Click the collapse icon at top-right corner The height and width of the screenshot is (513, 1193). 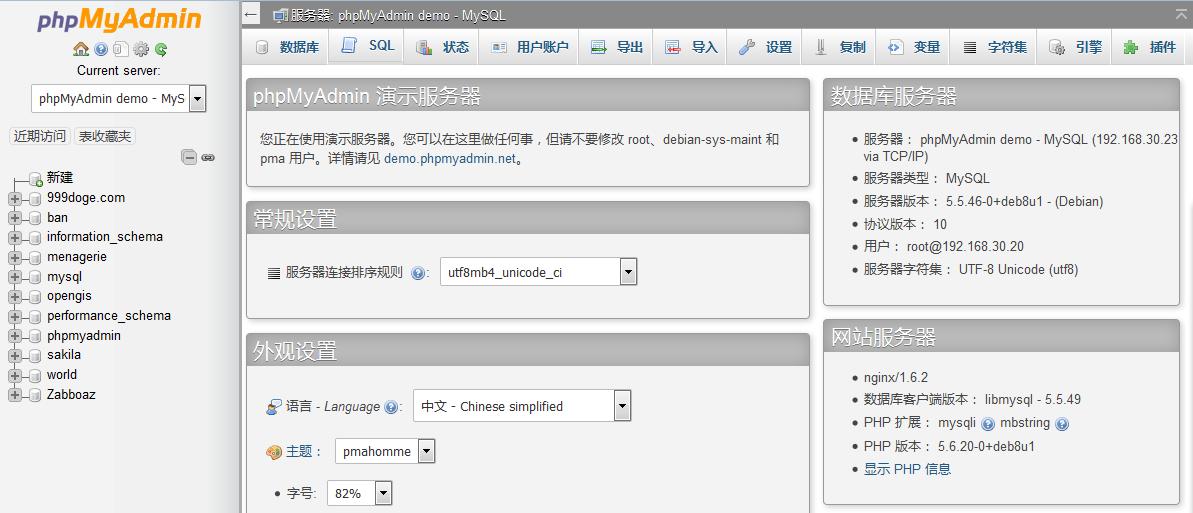[x=1181, y=14]
